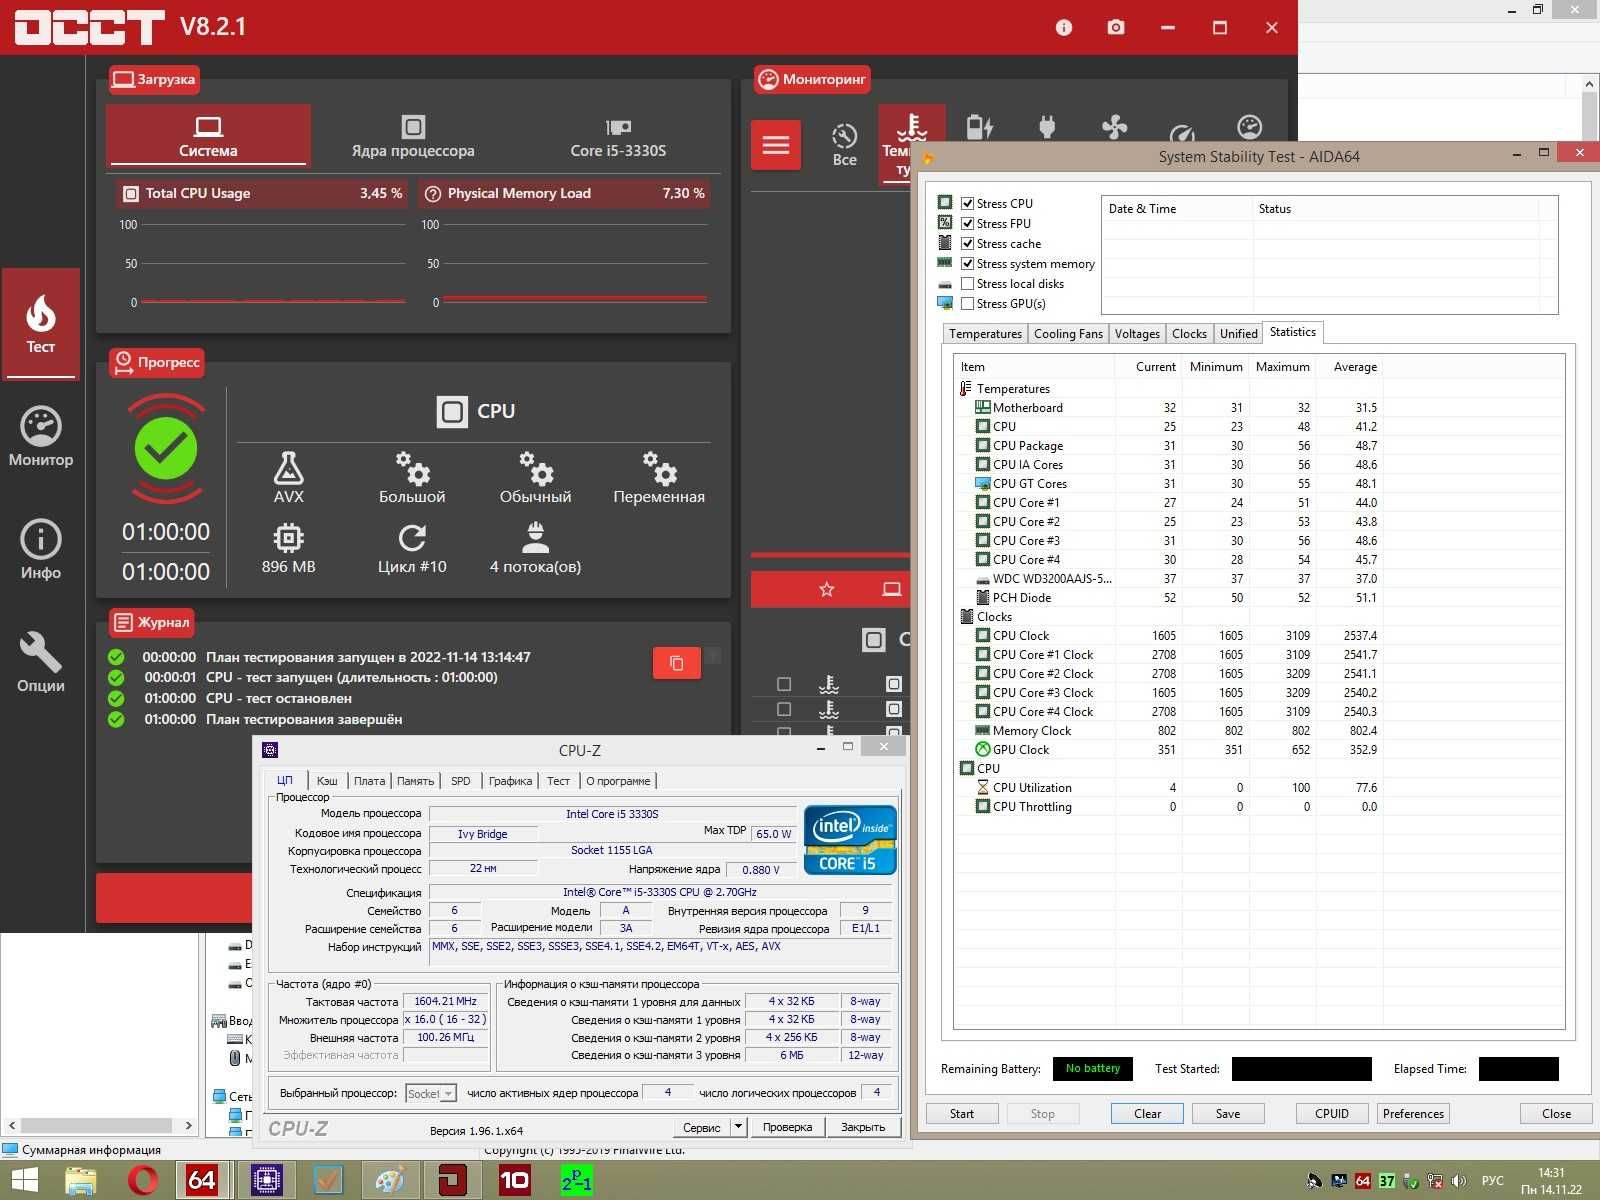The width and height of the screenshot is (1600, 1200).
Task: Click CPUID button in AIDA64
Action: (1332, 1113)
